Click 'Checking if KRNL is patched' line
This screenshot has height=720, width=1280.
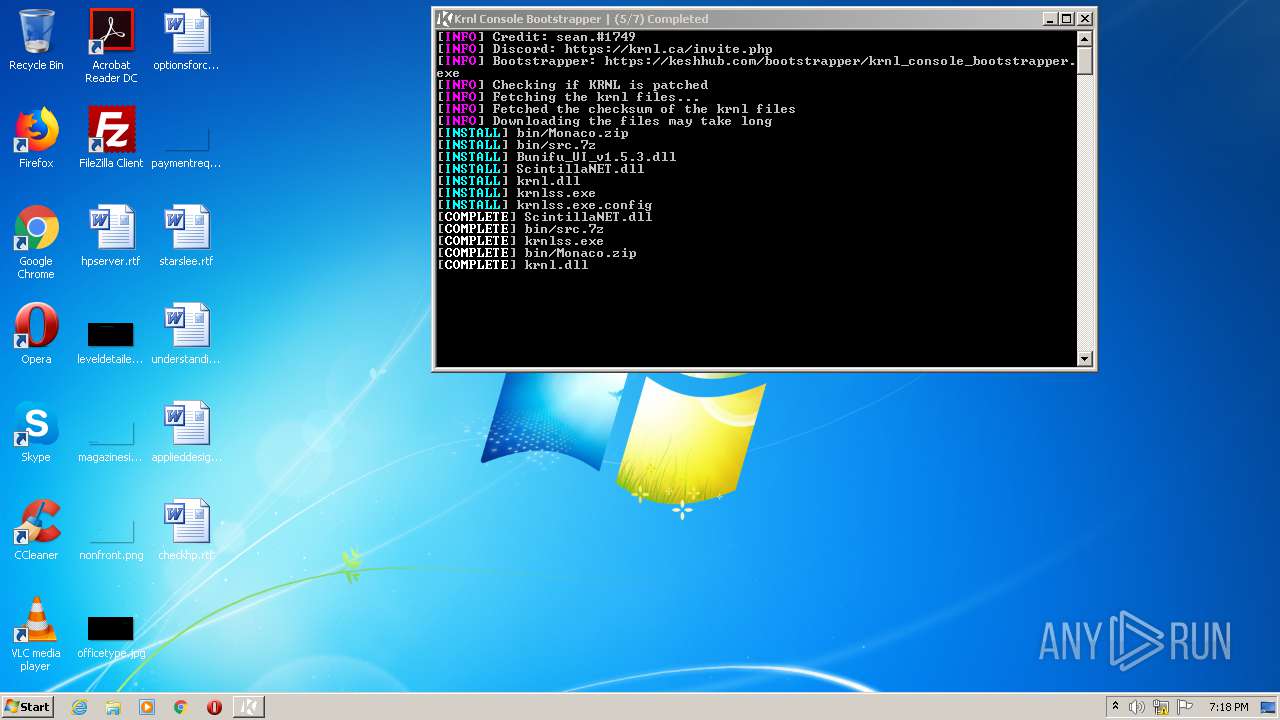572,85
